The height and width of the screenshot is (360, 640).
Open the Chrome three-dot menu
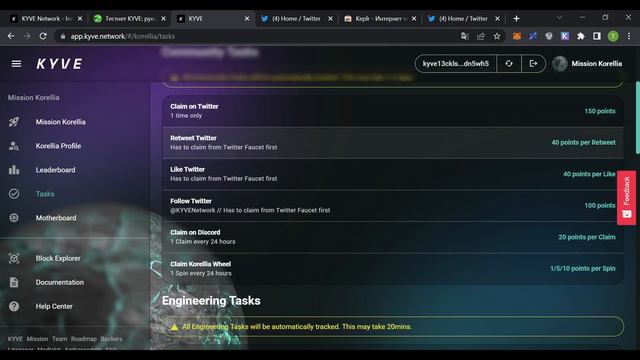tap(629, 36)
